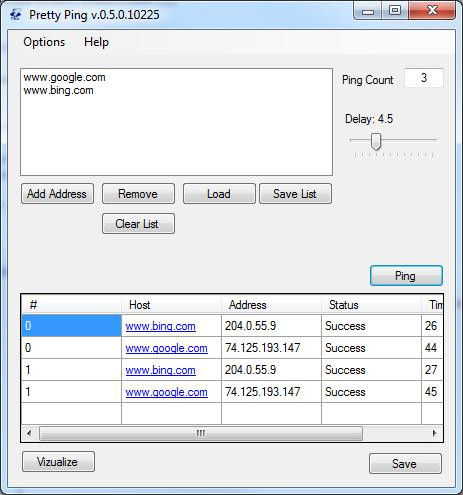Open www.google.com link in row 0
The width and height of the screenshot is (463, 495).
coord(166,348)
